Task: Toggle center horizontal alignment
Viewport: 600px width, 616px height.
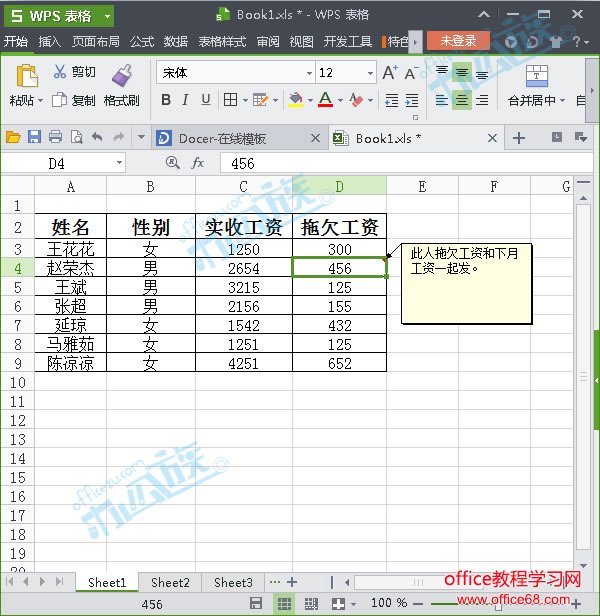Action: [462, 100]
